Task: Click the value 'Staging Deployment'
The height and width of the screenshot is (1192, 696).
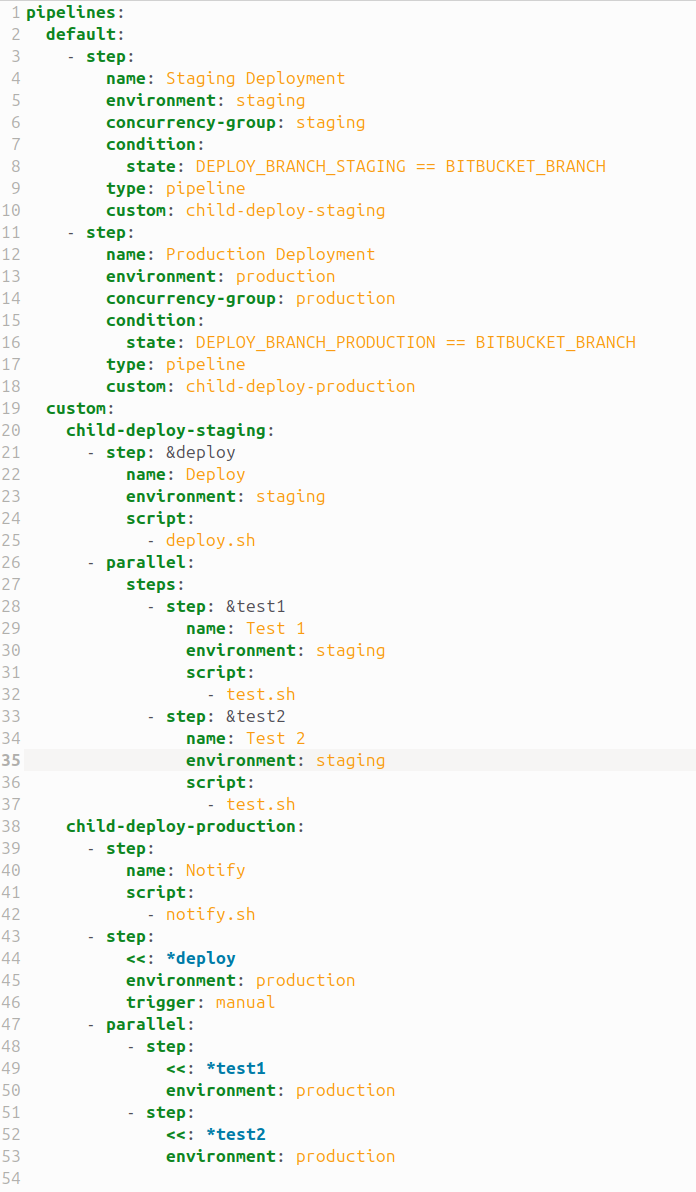Action: click(x=255, y=78)
